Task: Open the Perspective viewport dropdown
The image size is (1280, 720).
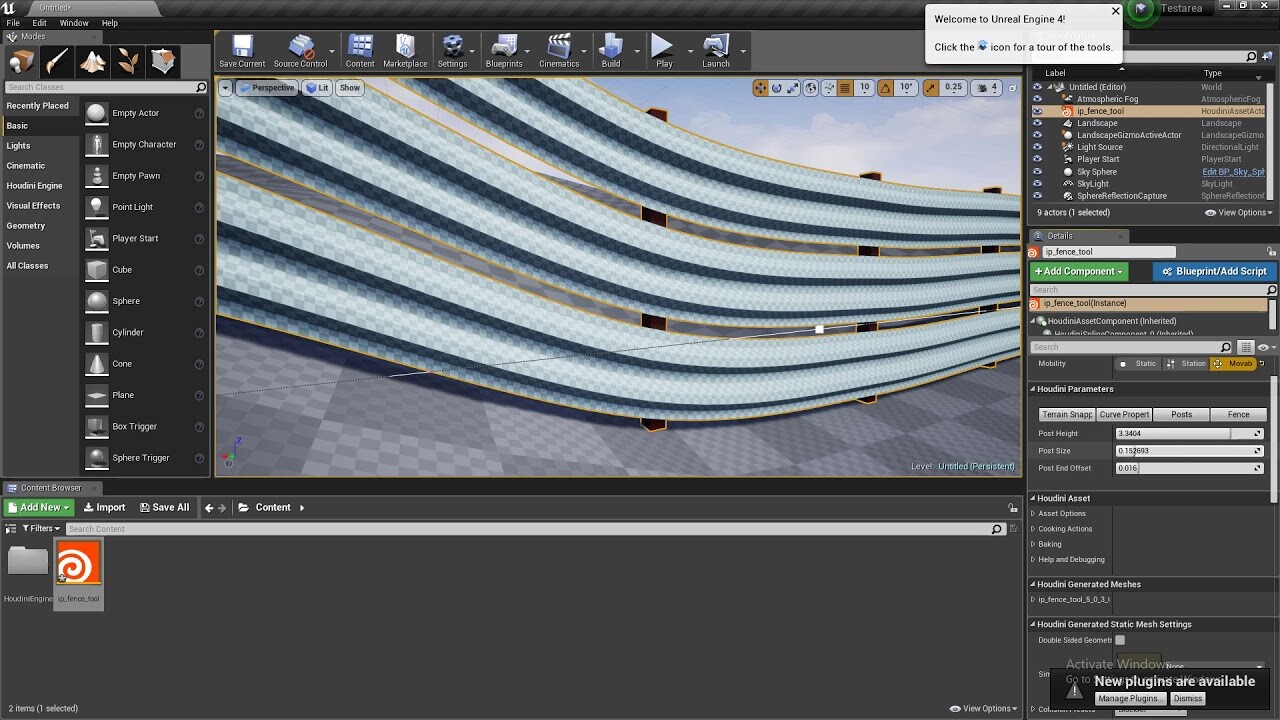Action: (266, 87)
